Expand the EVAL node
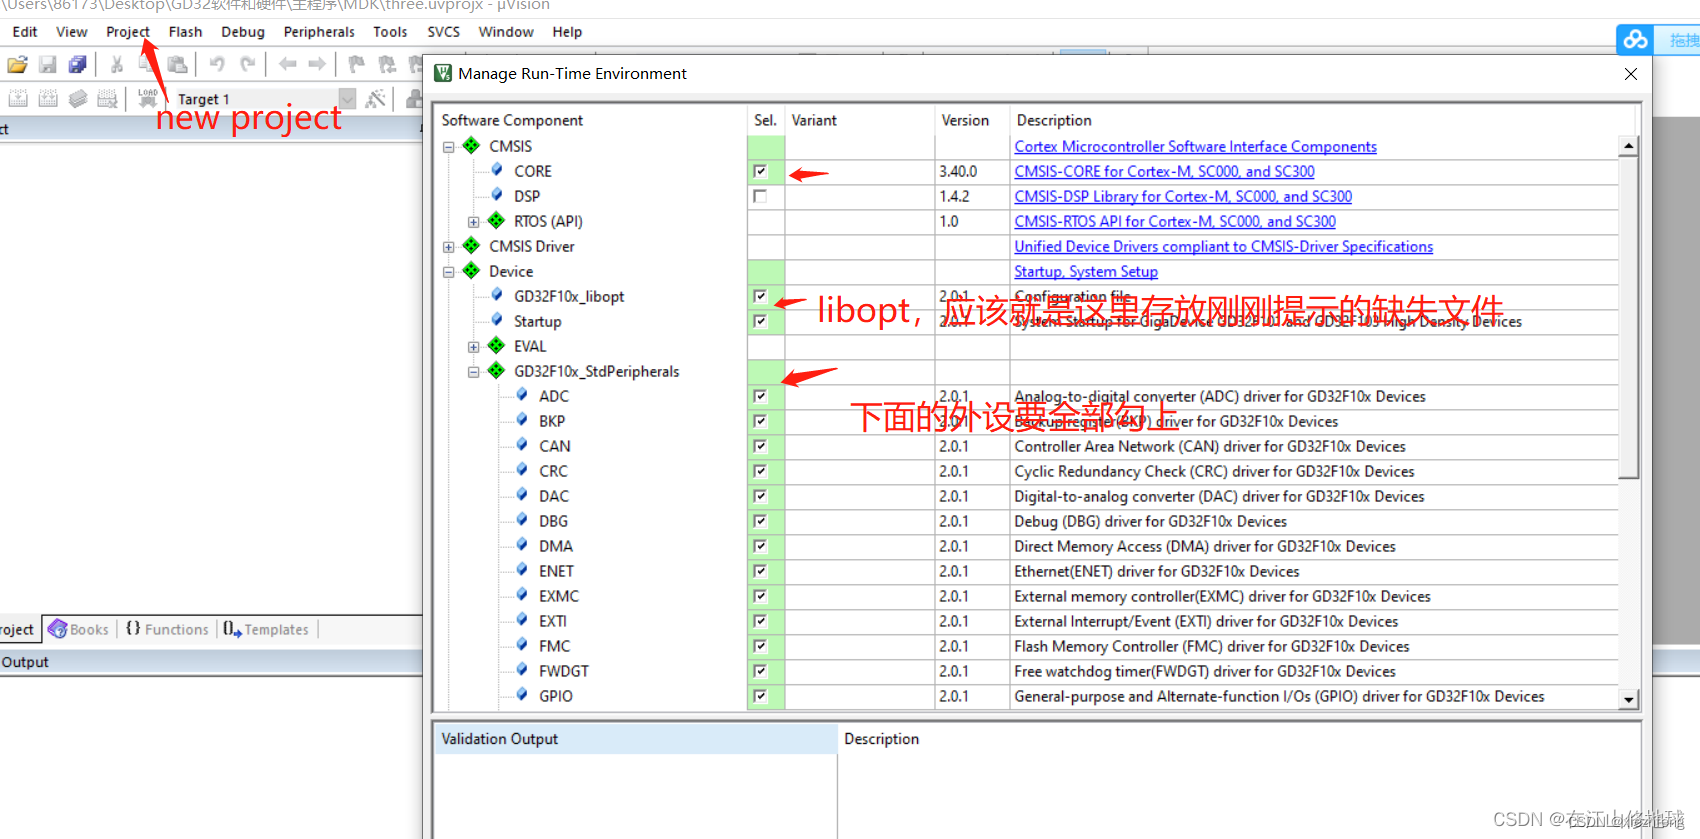Screen dimensions: 1700x839 pos(474,347)
